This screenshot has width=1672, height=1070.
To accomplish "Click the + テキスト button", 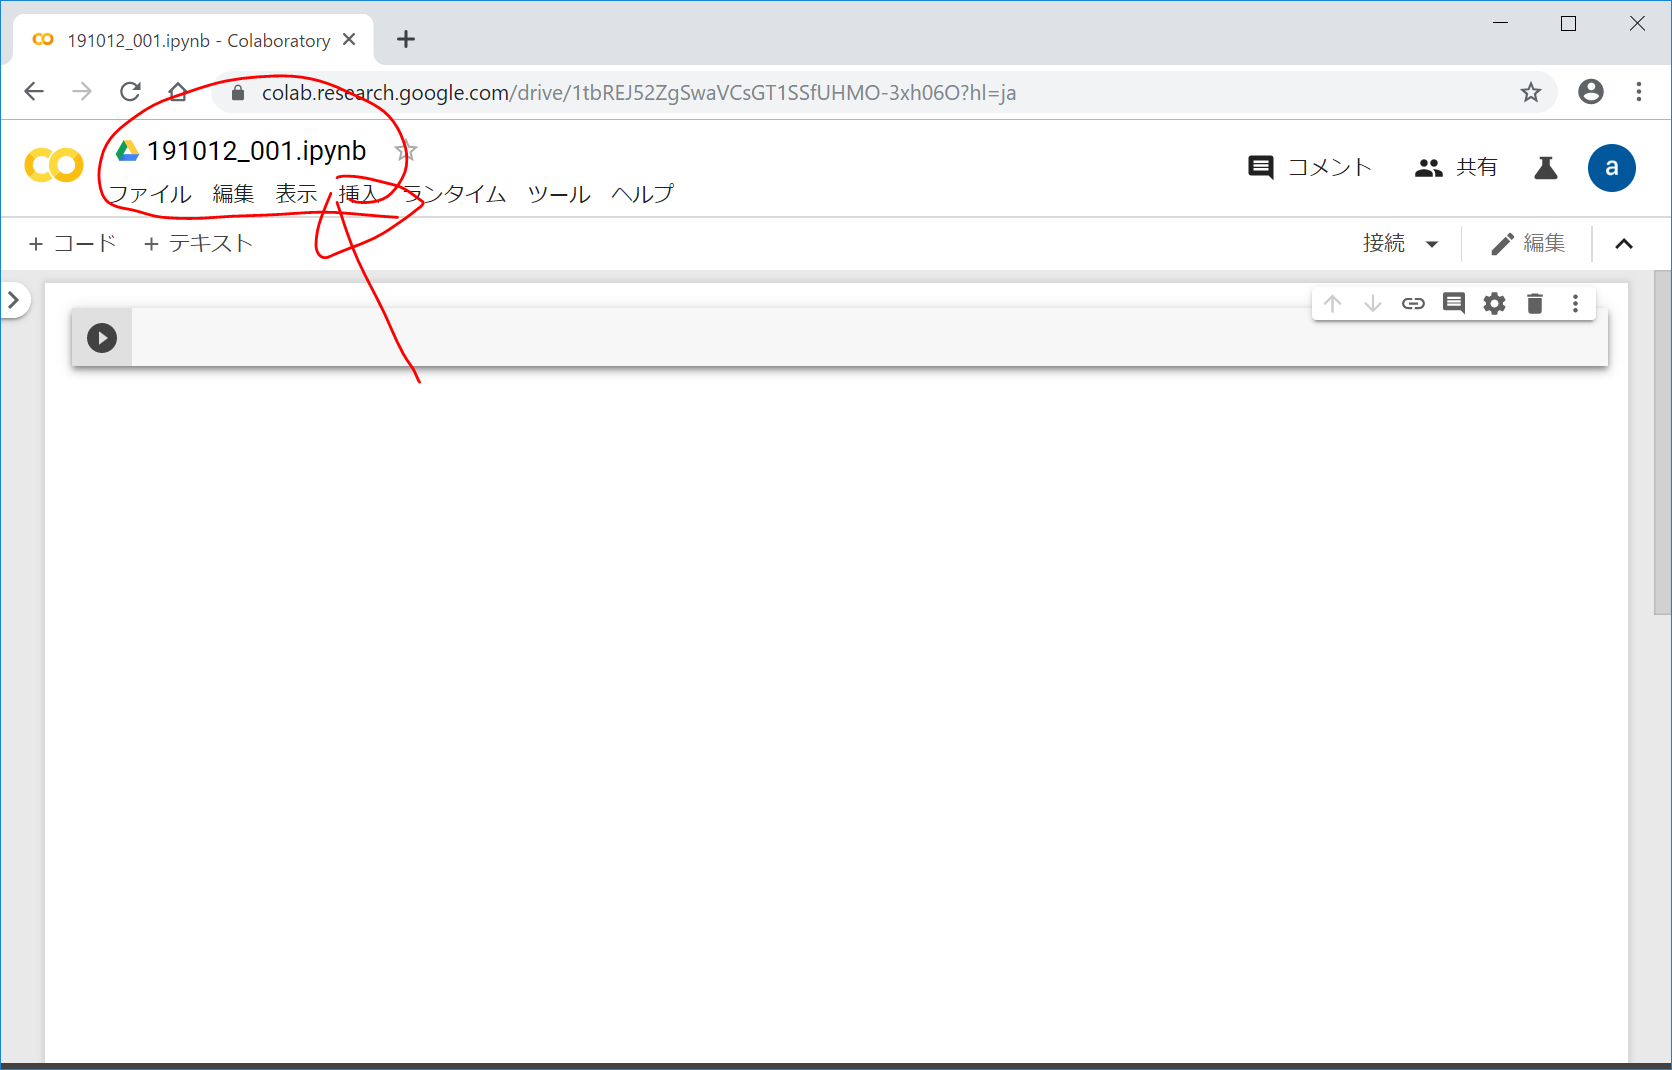I will [x=198, y=244].
